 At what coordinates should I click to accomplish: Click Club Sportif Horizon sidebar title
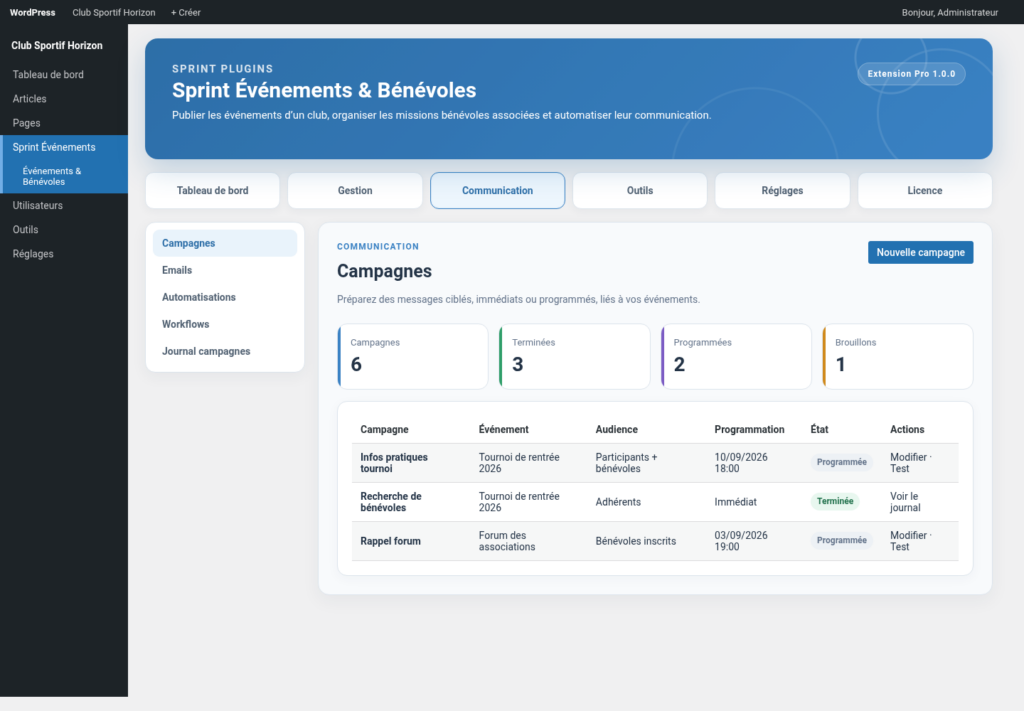(x=57, y=46)
